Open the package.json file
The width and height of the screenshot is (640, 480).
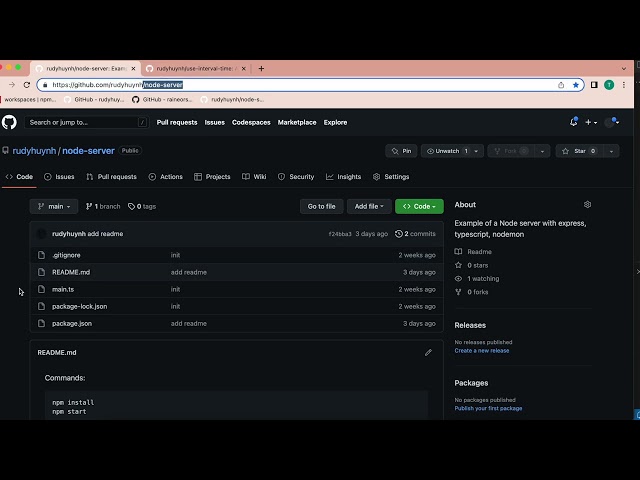click(71, 324)
